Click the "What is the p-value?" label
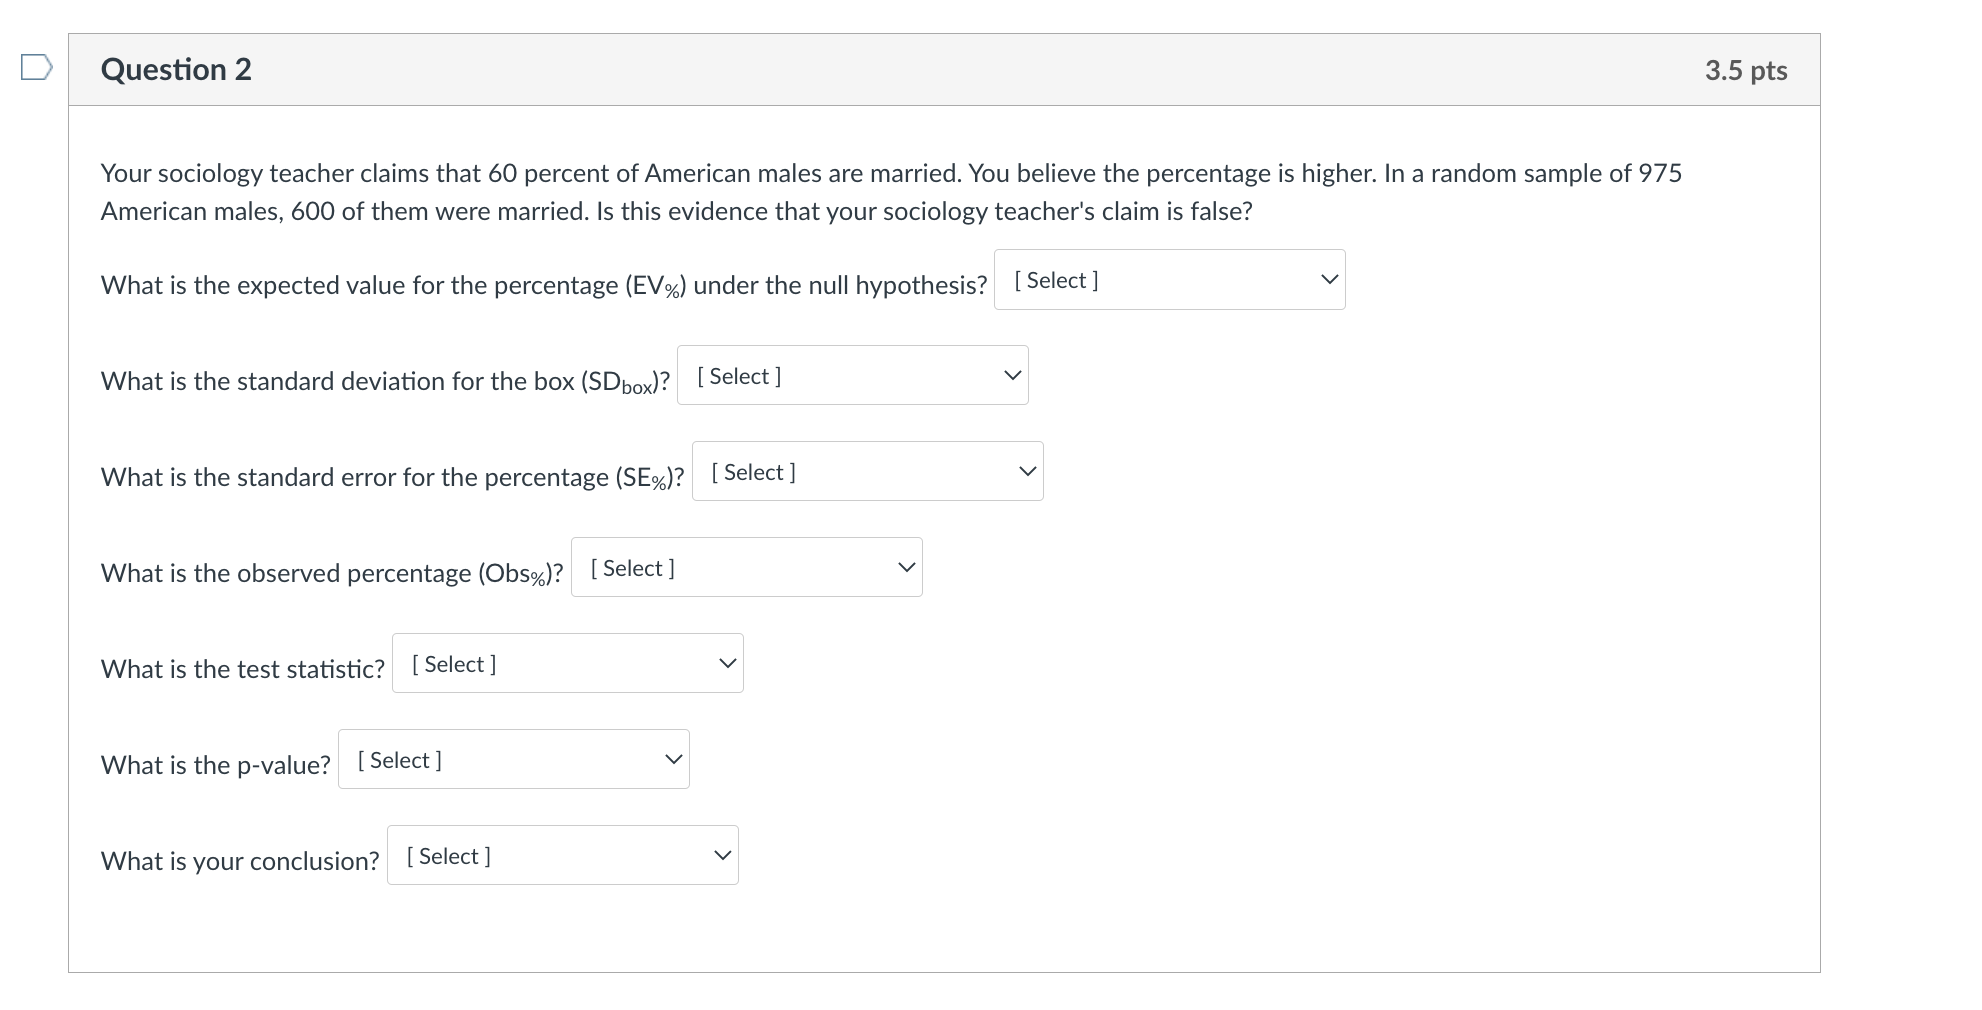1982x1010 pixels. (215, 766)
